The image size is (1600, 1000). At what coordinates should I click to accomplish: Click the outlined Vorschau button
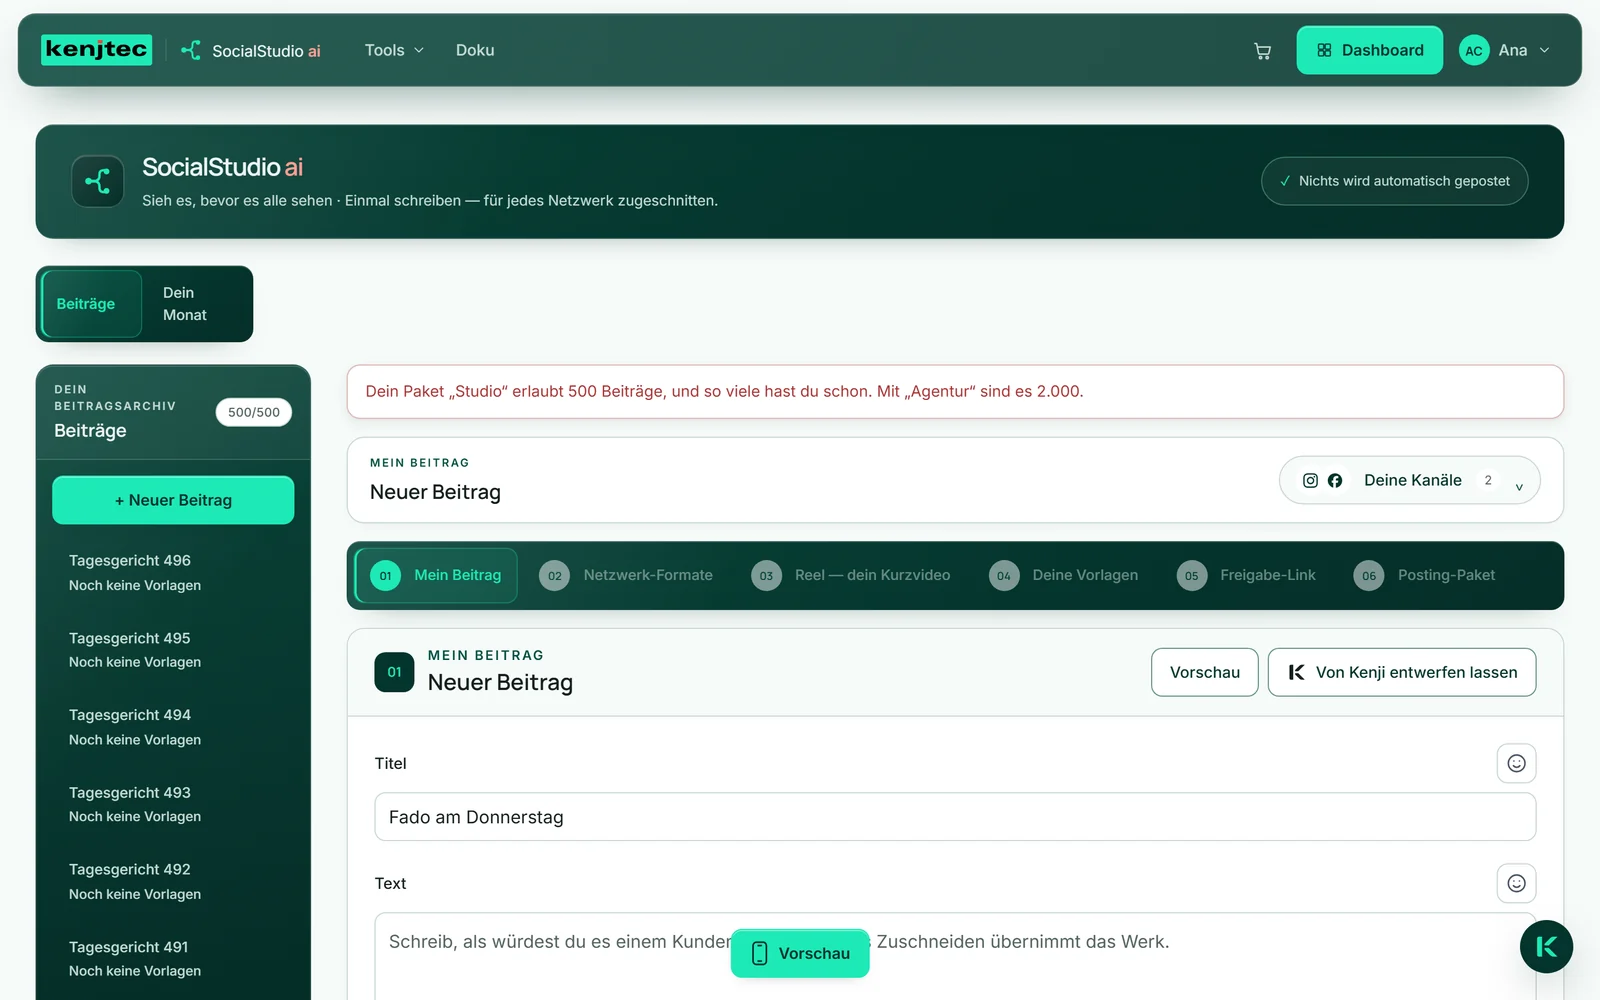pyautogui.click(x=1205, y=672)
